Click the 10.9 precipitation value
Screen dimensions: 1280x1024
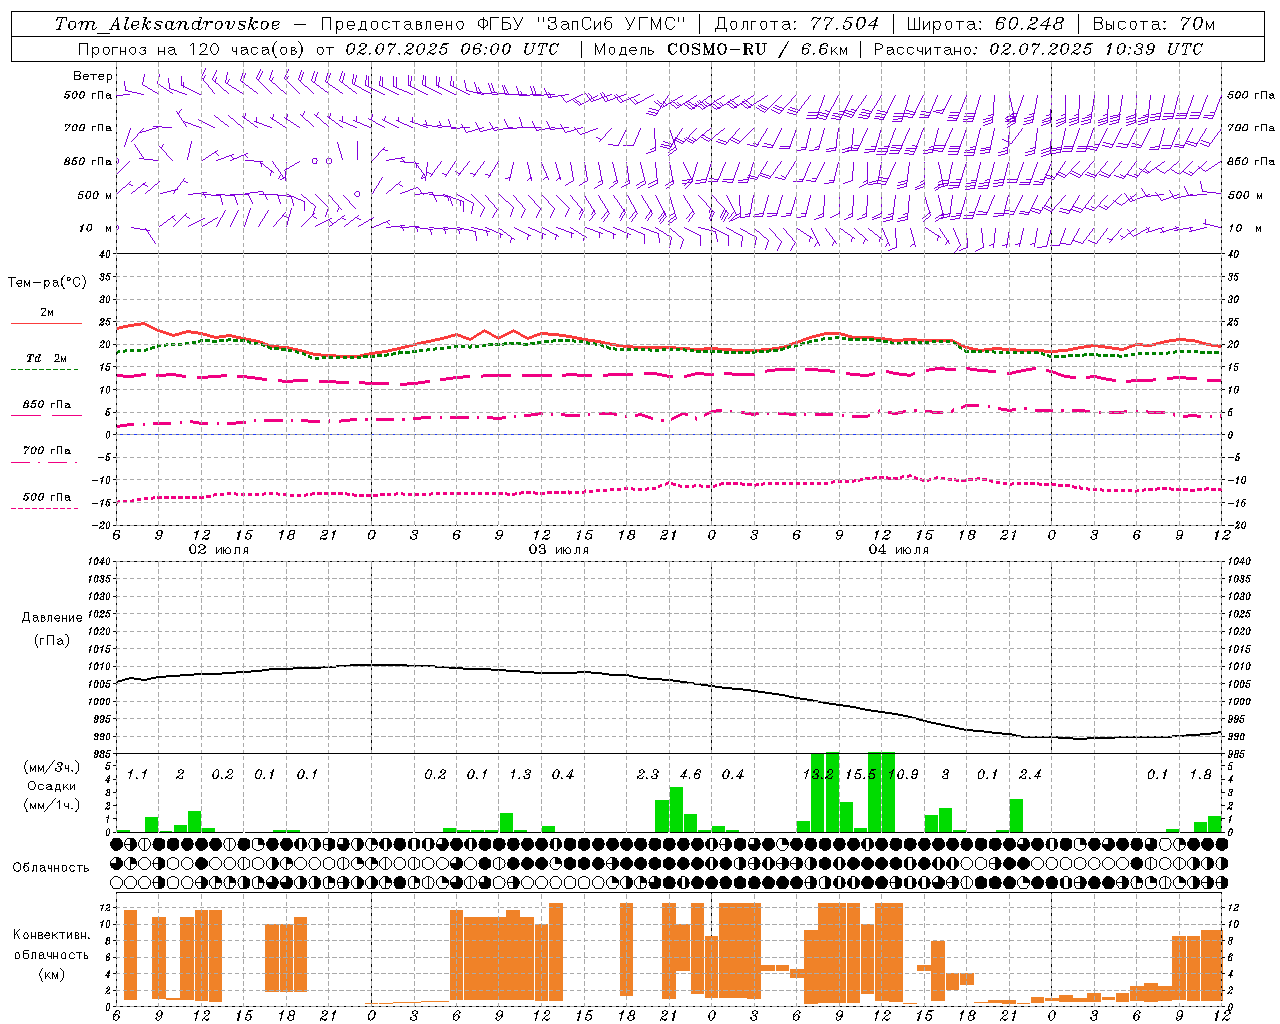click(903, 775)
